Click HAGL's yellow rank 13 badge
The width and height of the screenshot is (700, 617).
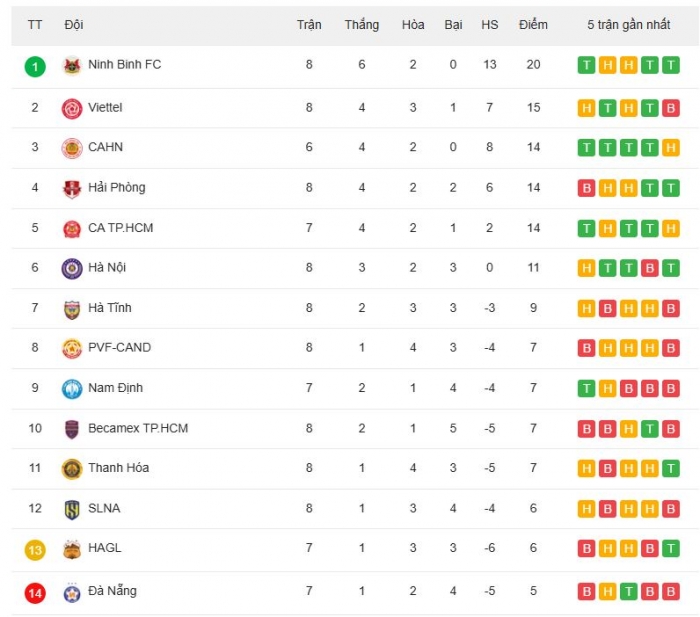pyautogui.click(x=35, y=549)
